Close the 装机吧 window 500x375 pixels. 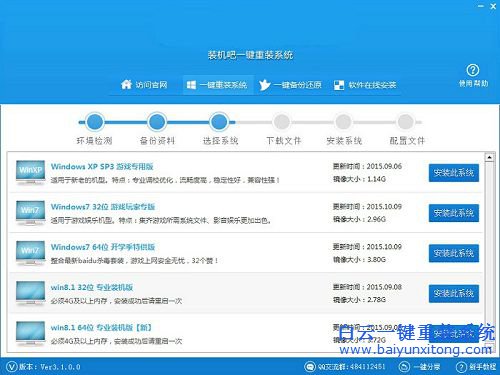[x=493, y=6]
